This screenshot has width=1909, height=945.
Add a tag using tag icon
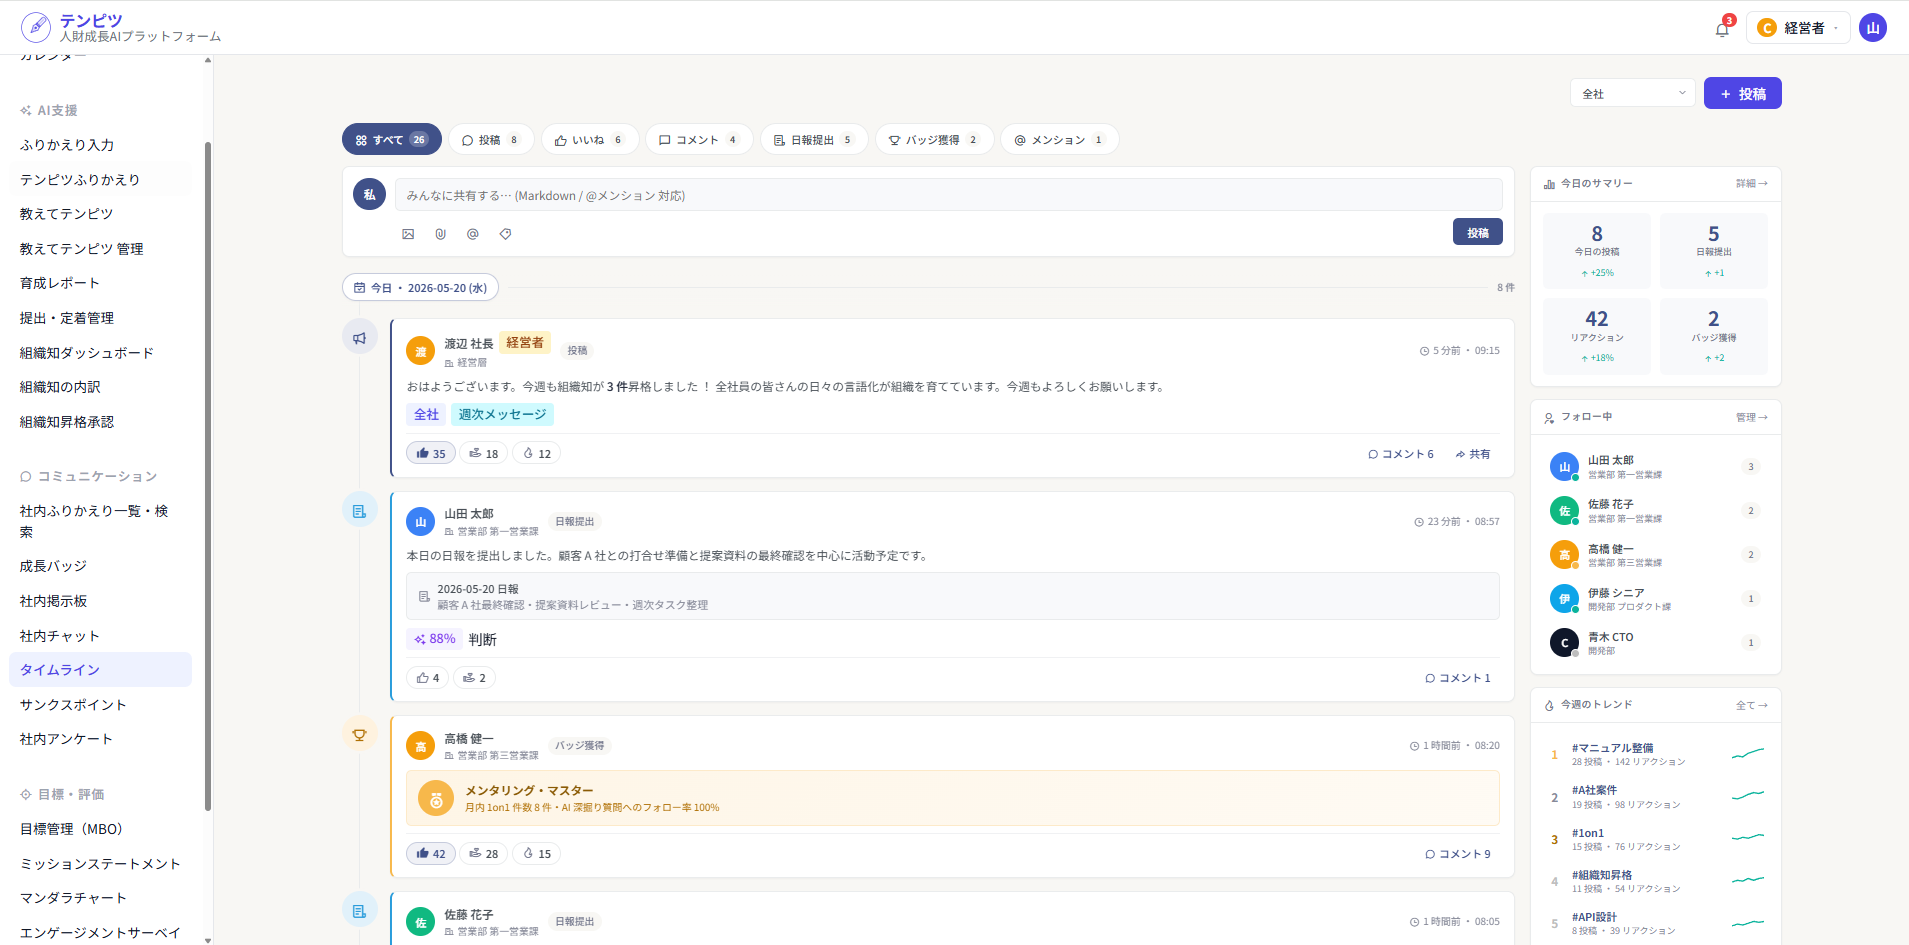click(506, 234)
